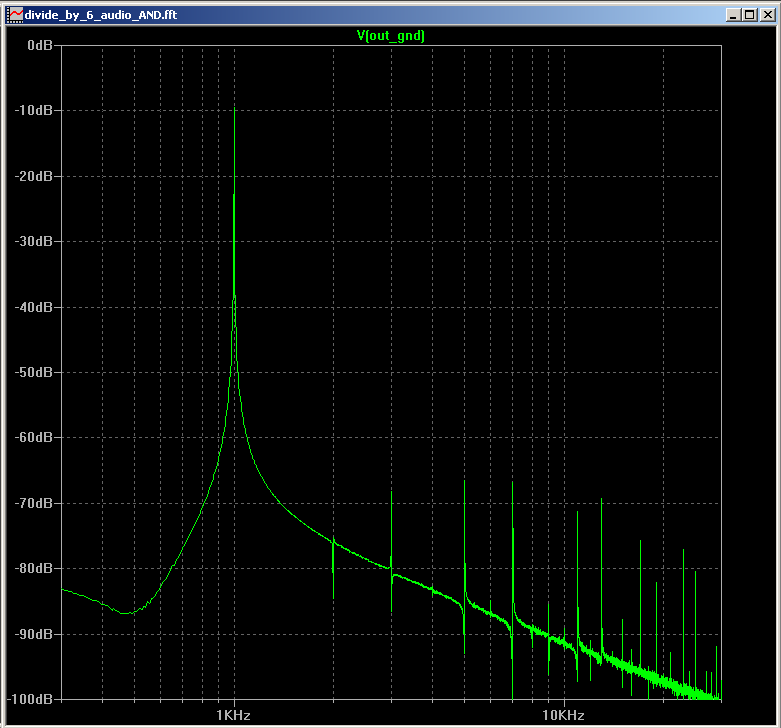Click the 1KHz frequency axis label
781x728 pixels.
[x=233, y=715]
